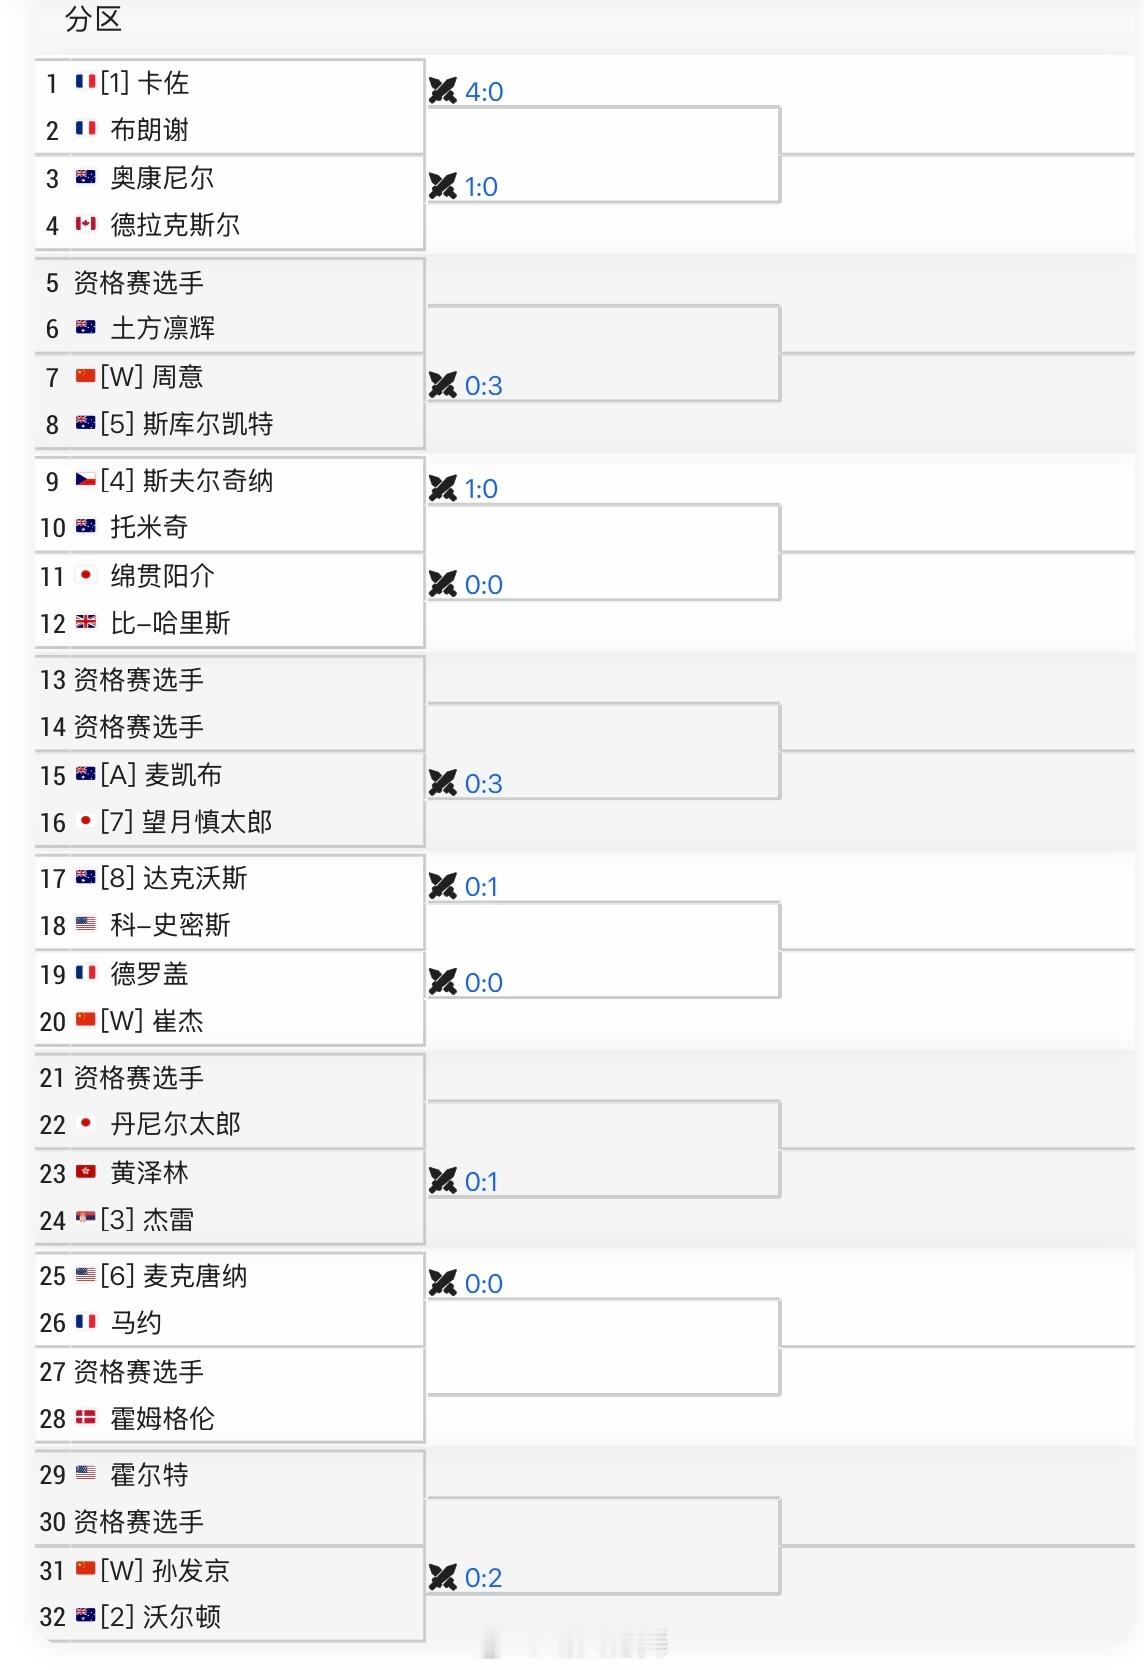This screenshot has height=1670, width=1144.
Task: Click head-to-head icon for 达克沃斯 match
Action: (x=442, y=886)
